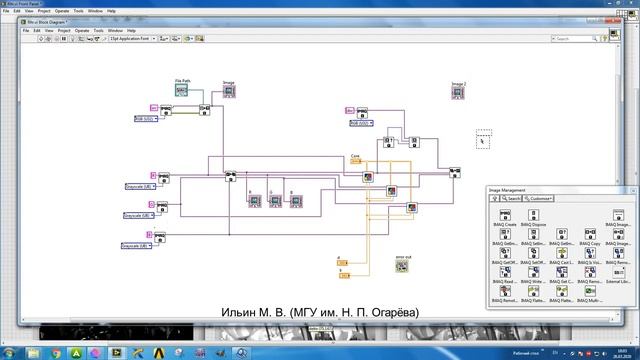The image size is (640, 360).
Task: Pick IMAQ Cast Image from the palette
Action: click(x=562, y=253)
